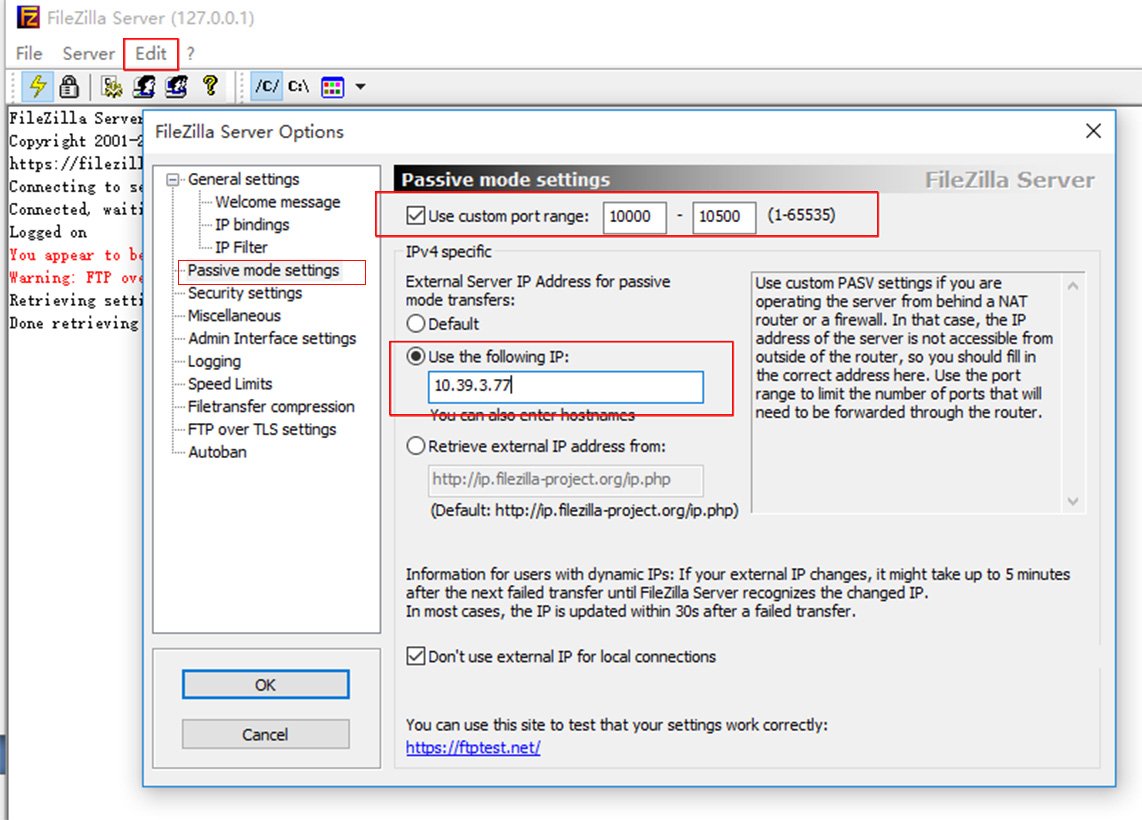The width and height of the screenshot is (1142, 820).
Task: Select the C:\ path display icon
Action: point(299,87)
